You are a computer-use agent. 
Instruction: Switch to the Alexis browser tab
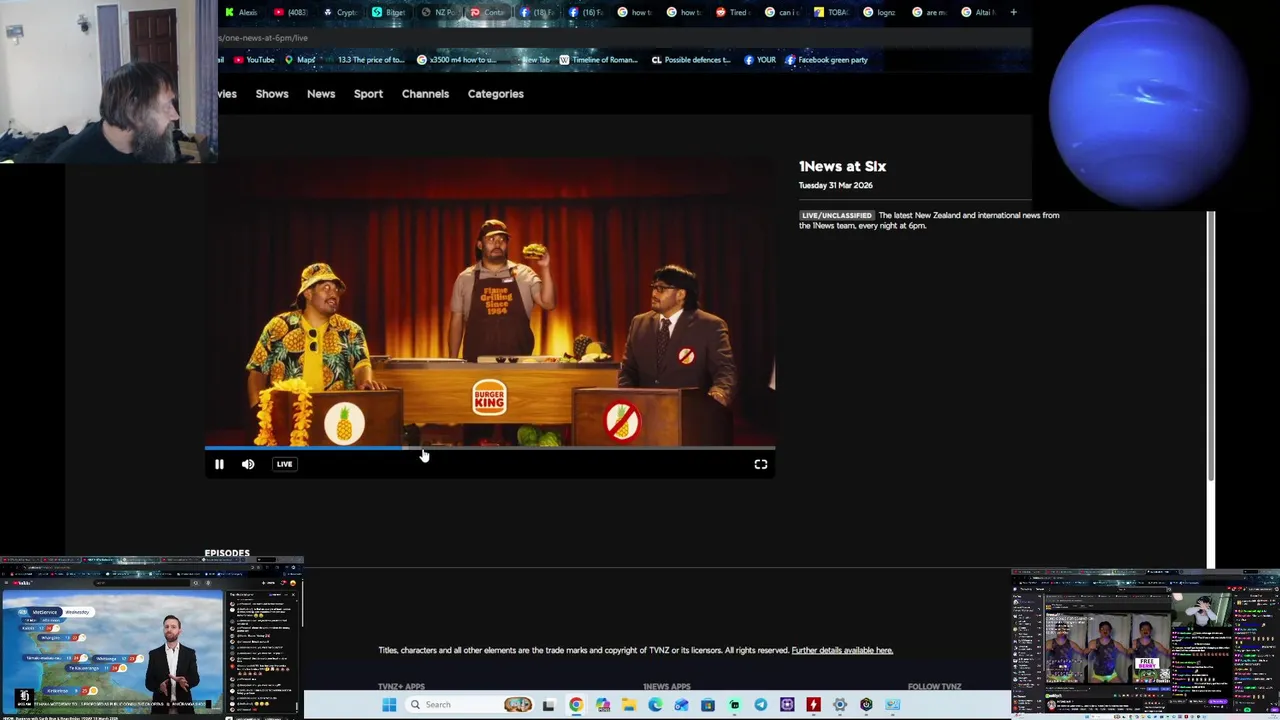pyautogui.click(x=242, y=12)
